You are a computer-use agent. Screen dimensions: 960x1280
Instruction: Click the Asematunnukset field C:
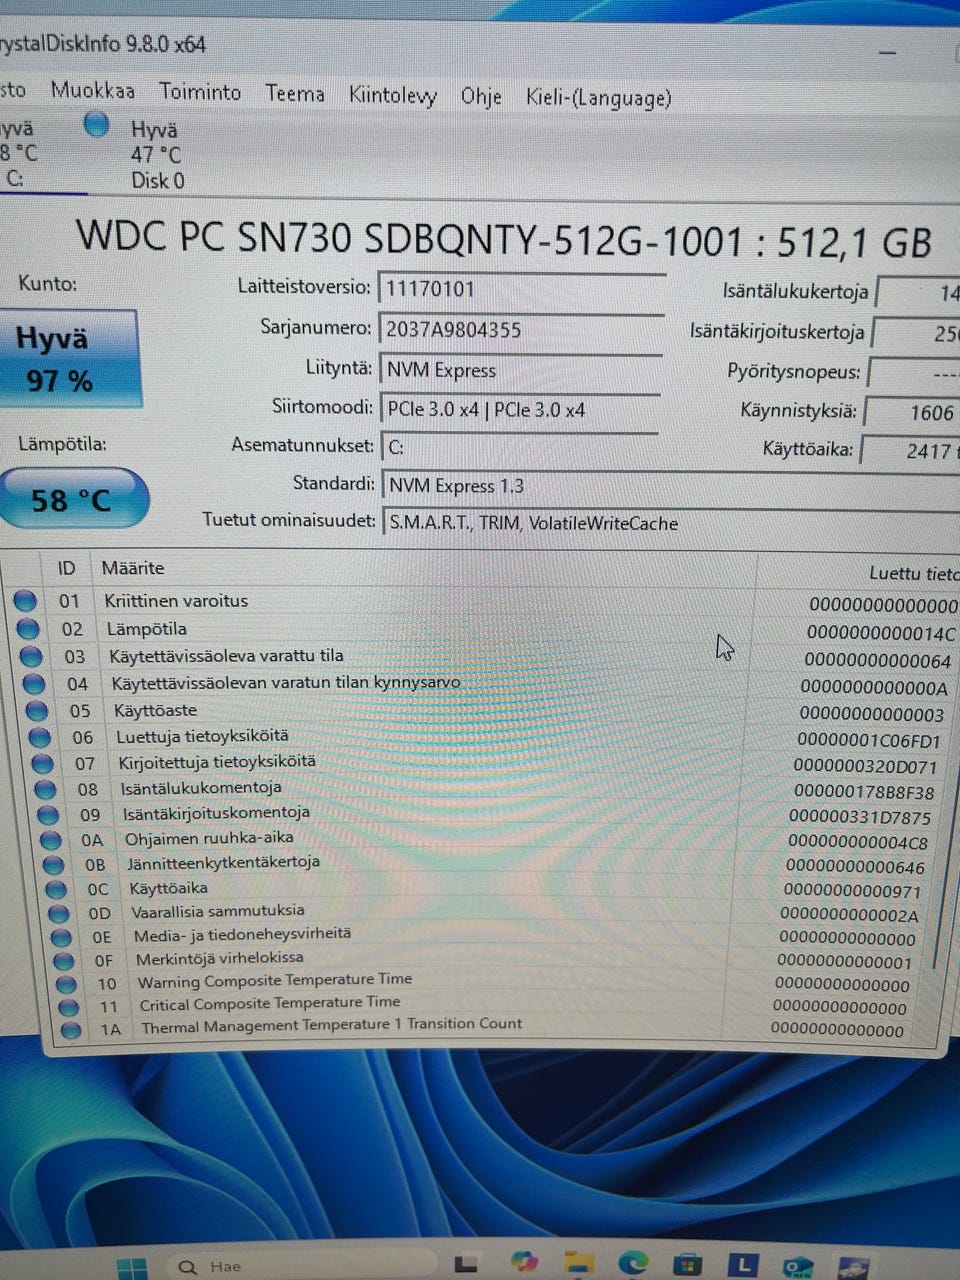pos(519,447)
